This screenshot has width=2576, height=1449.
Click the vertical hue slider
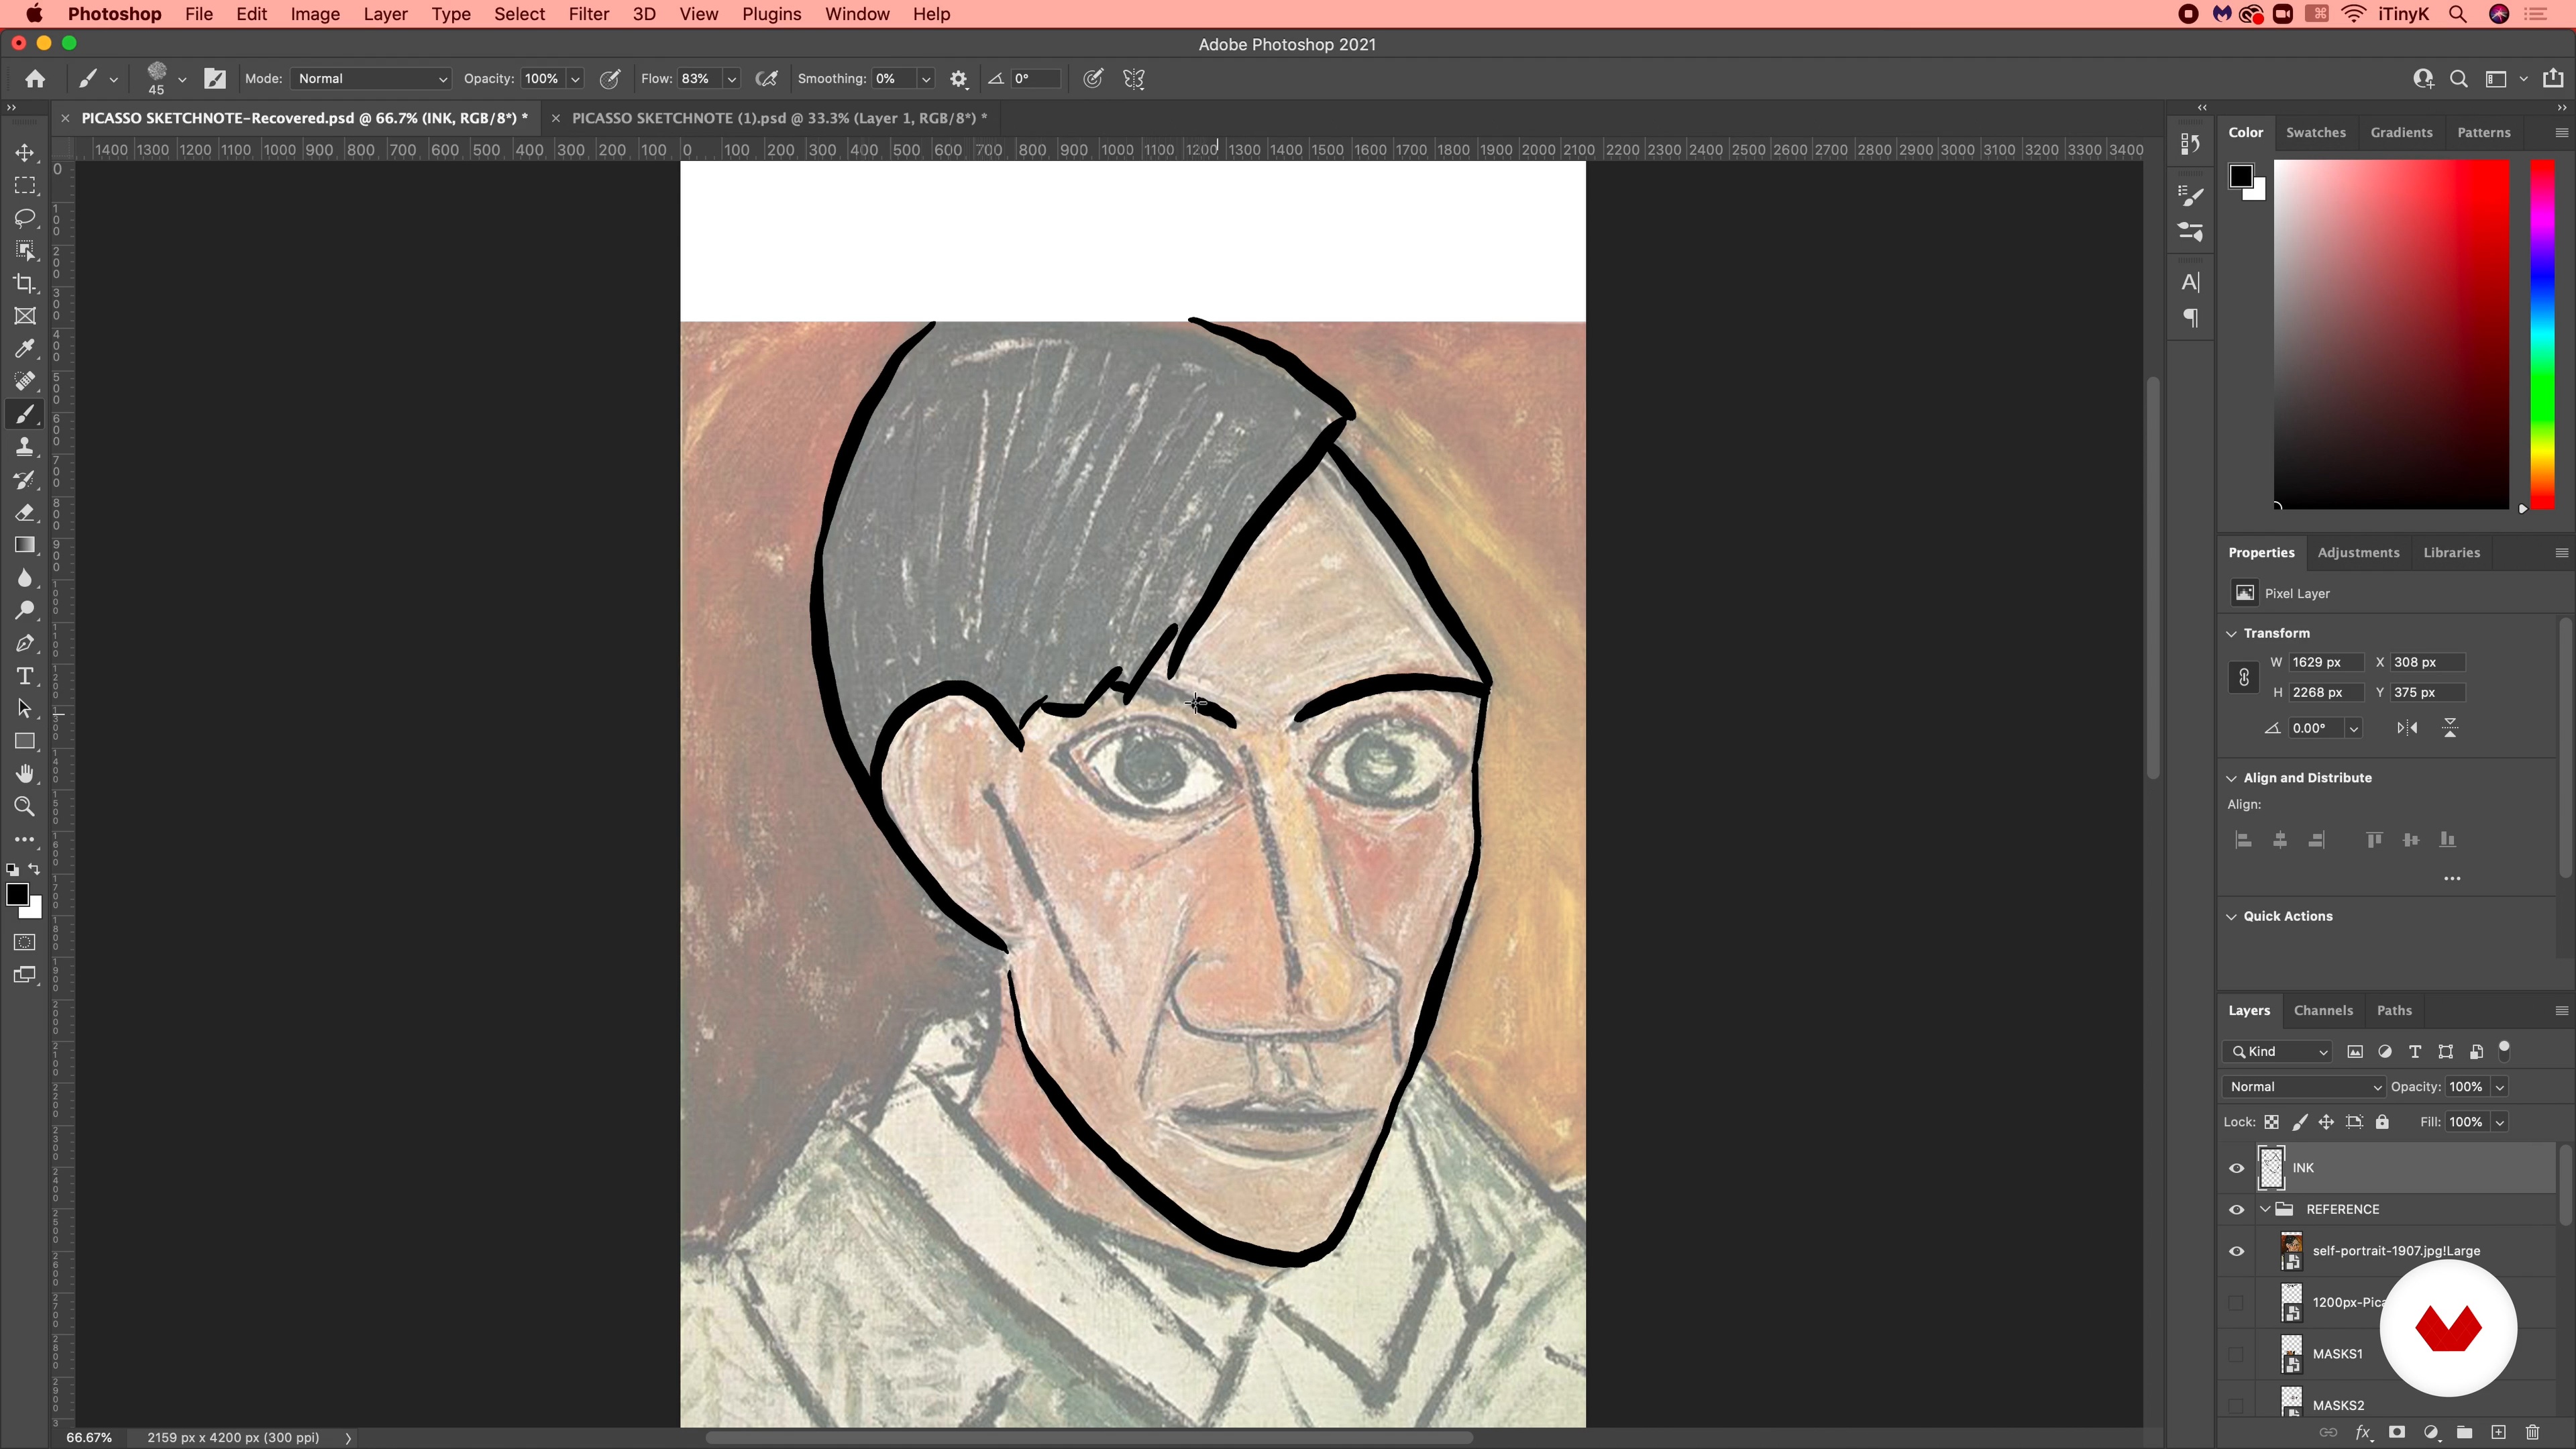(x=2542, y=334)
